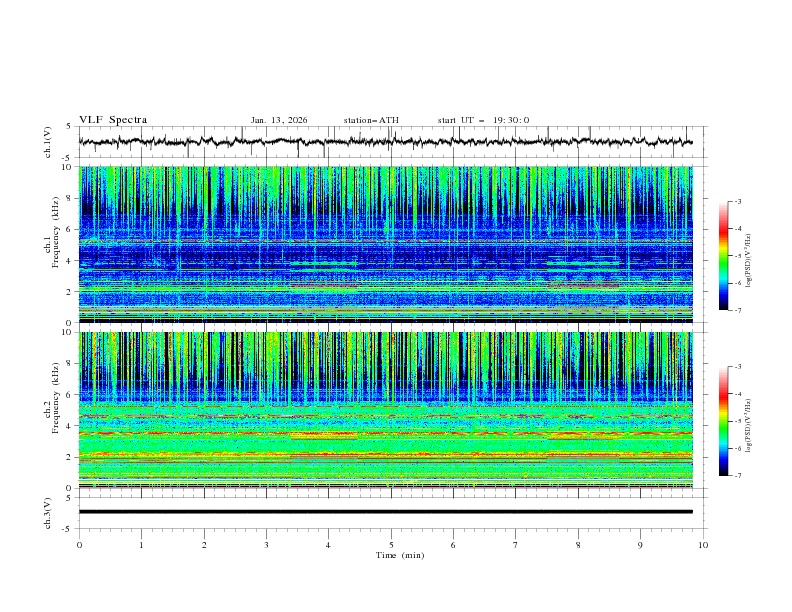The width and height of the screenshot is (792, 612).
Task: Click the station=ATH label
Action: [371, 120]
